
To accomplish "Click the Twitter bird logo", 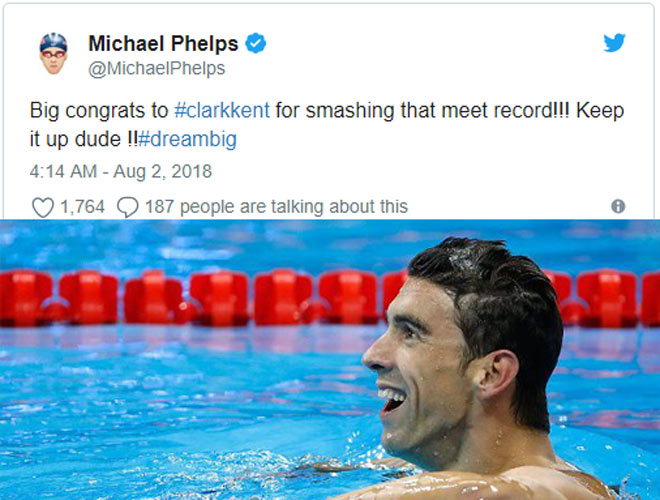I will pos(614,43).
